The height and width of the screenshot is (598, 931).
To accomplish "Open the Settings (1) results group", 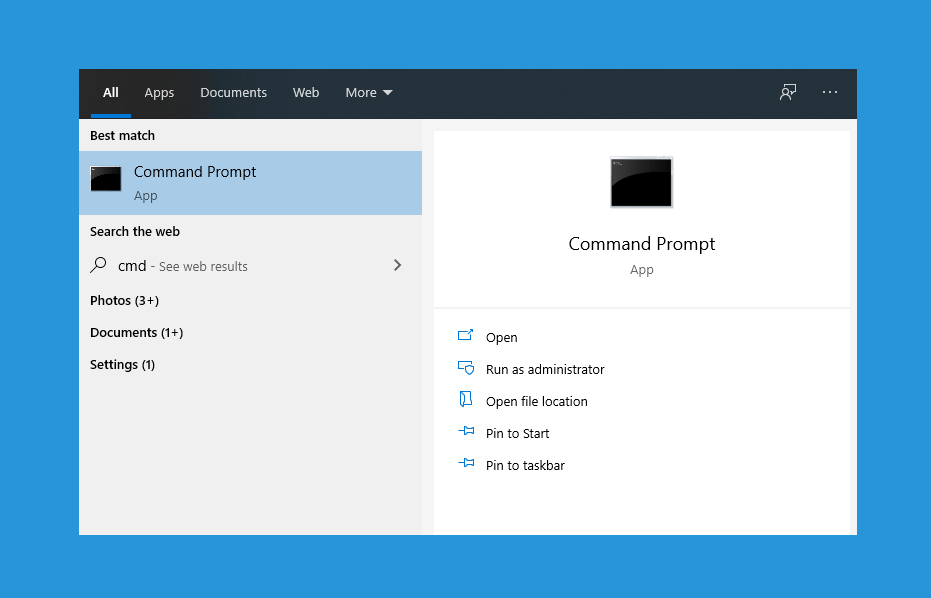I will pos(122,364).
